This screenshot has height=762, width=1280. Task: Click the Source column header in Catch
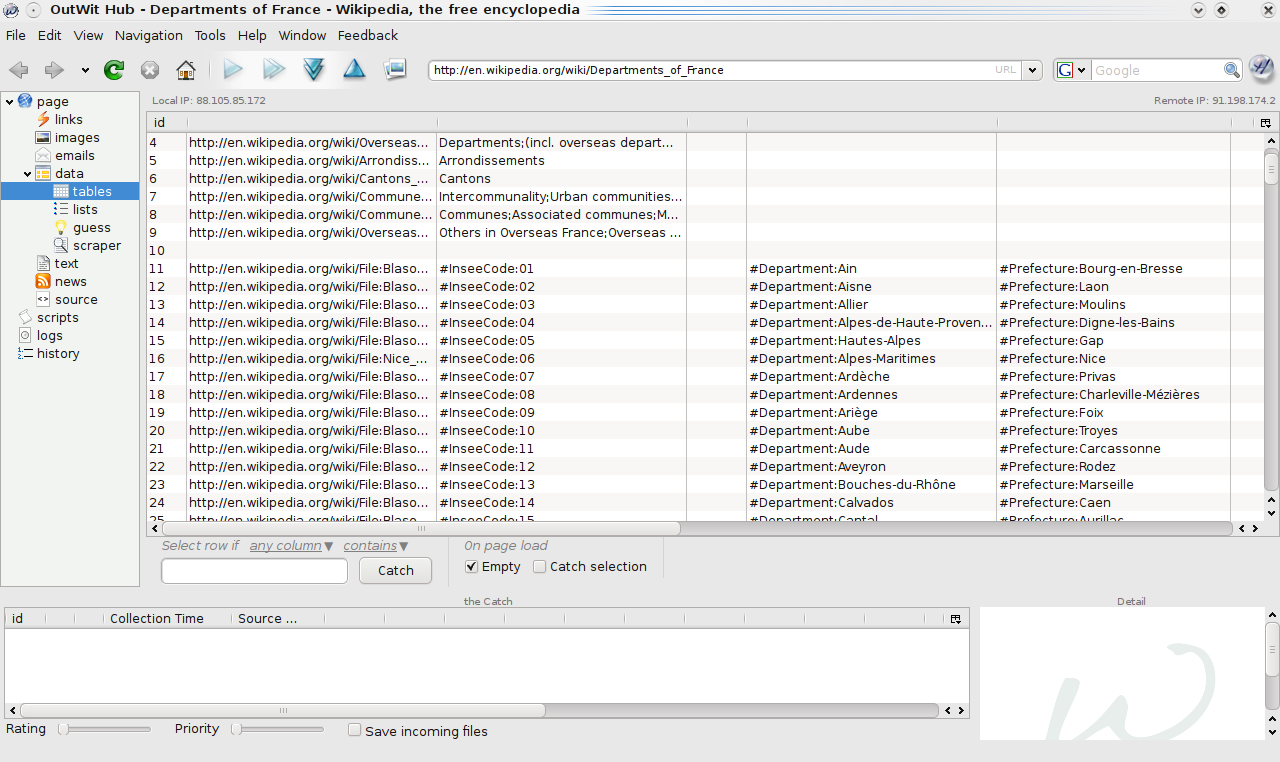click(x=277, y=619)
